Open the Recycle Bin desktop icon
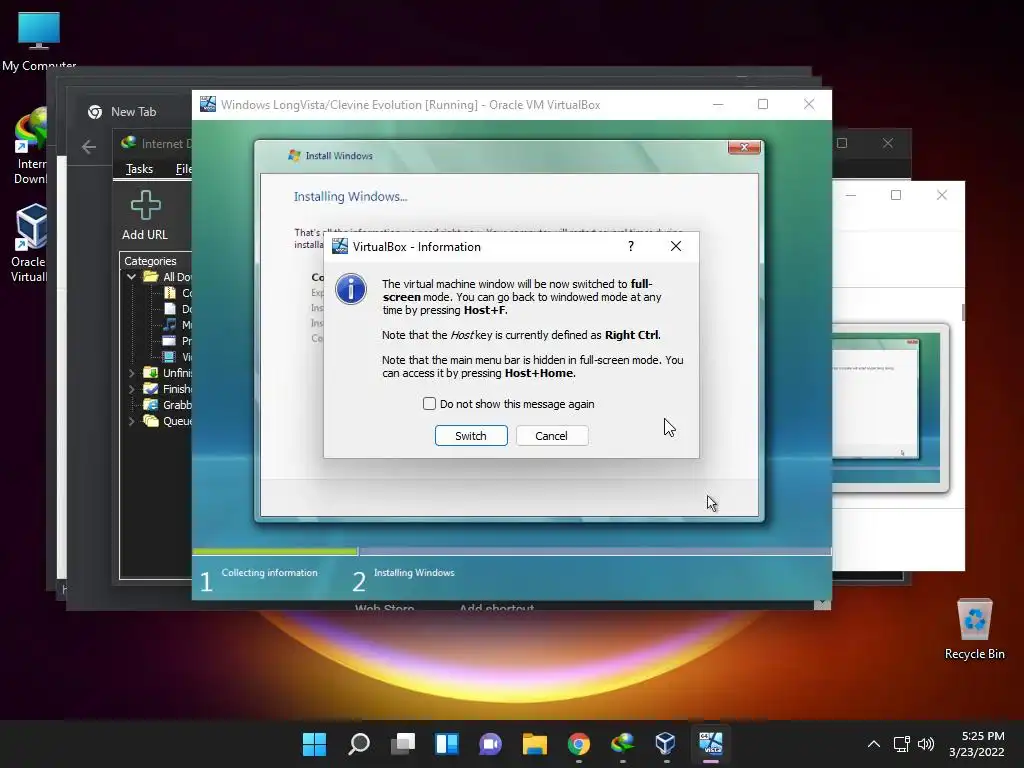Viewport: 1024px width, 768px height. tap(974, 630)
